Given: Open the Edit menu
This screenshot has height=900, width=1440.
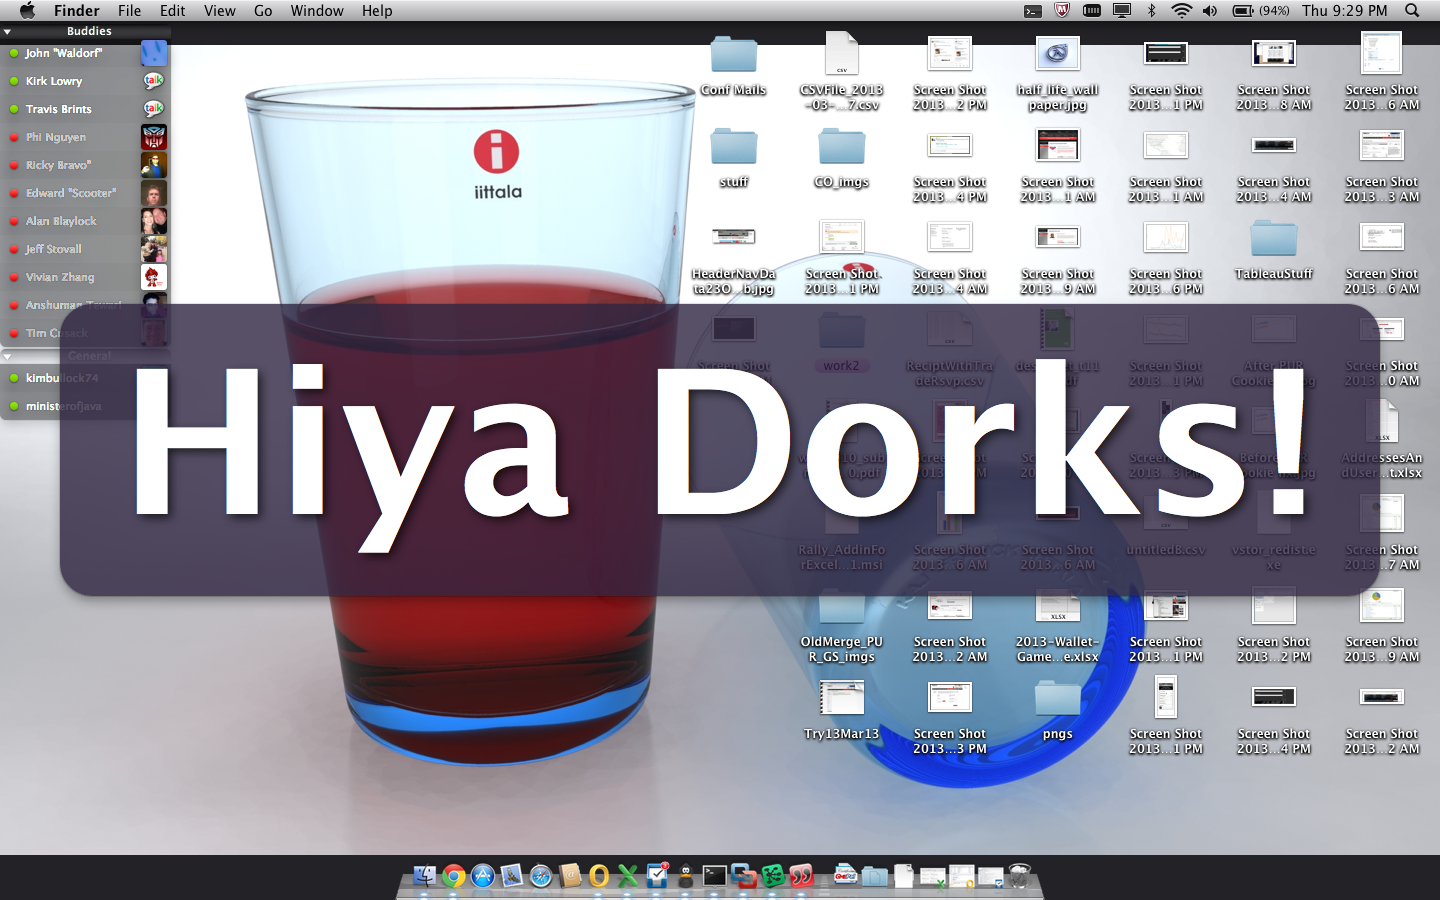Looking at the screenshot, I should tap(173, 10).
